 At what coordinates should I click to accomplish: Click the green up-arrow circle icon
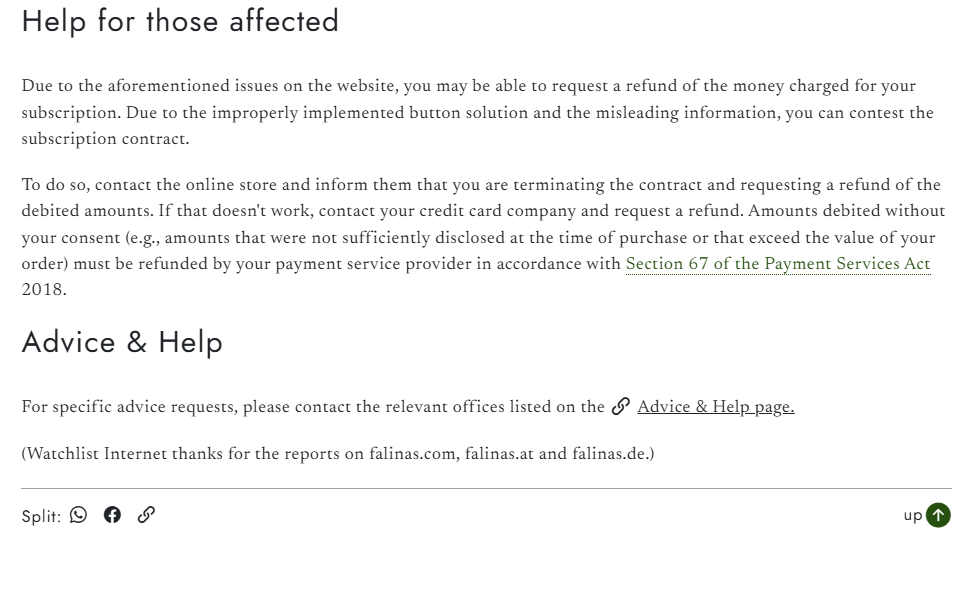click(x=938, y=515)
